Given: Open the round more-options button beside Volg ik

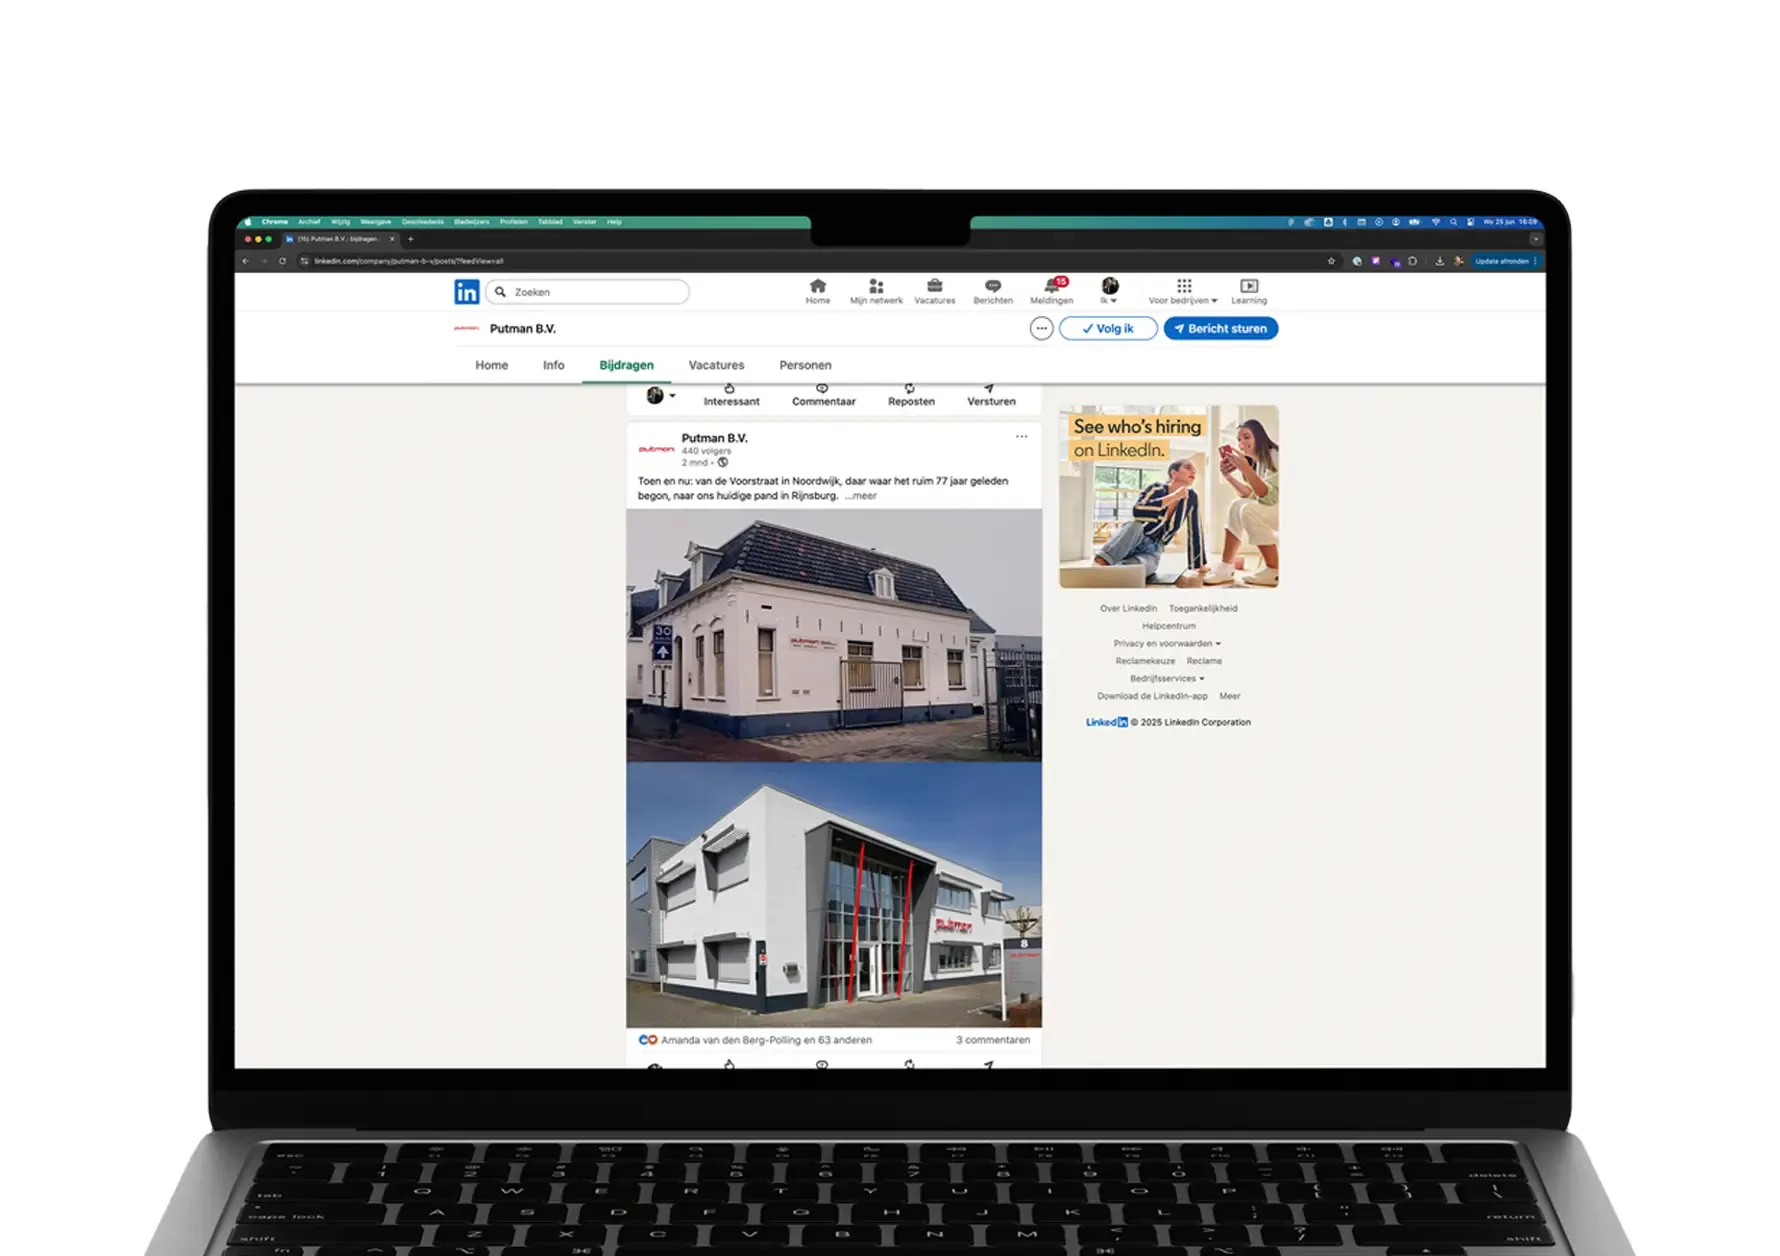Looking at the screenshot, I should (x=1041, y=329).
